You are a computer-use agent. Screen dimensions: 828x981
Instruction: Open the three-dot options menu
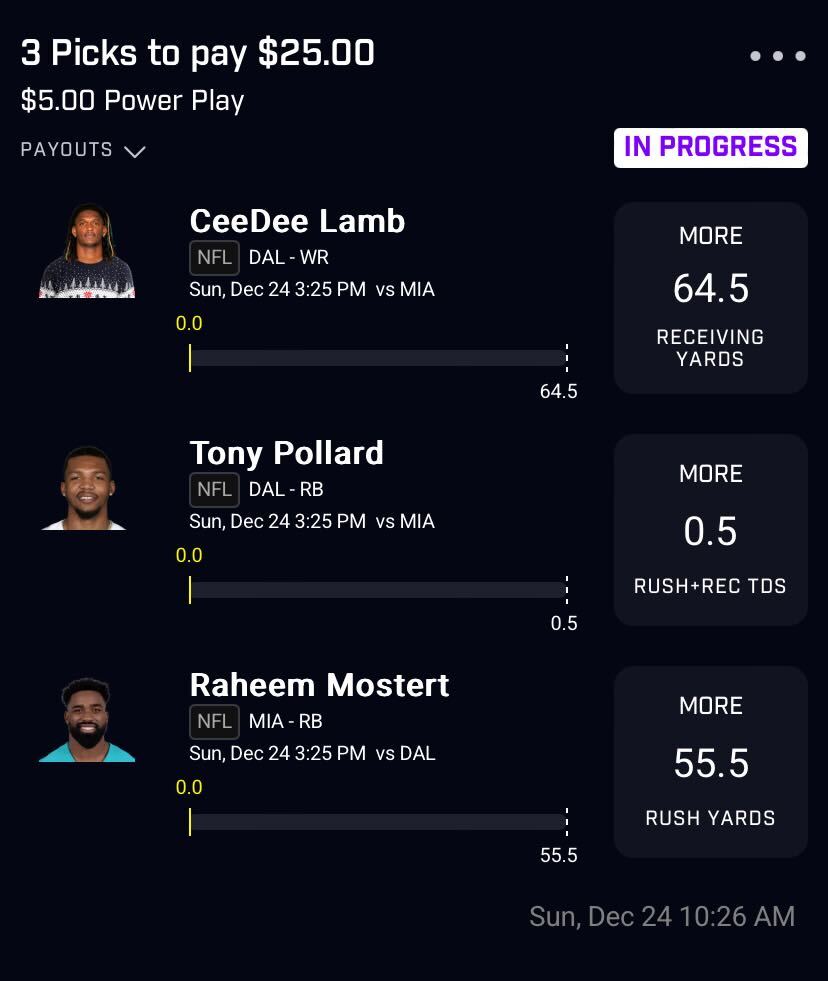pos(777,56)
